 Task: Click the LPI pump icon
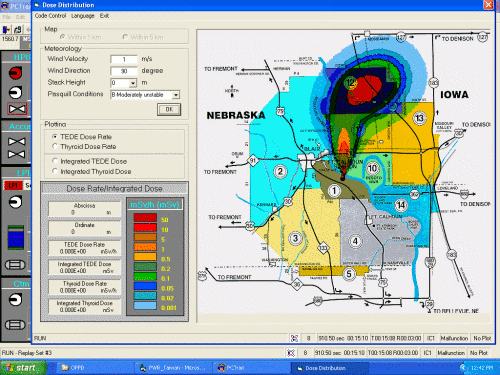[15, 202]
